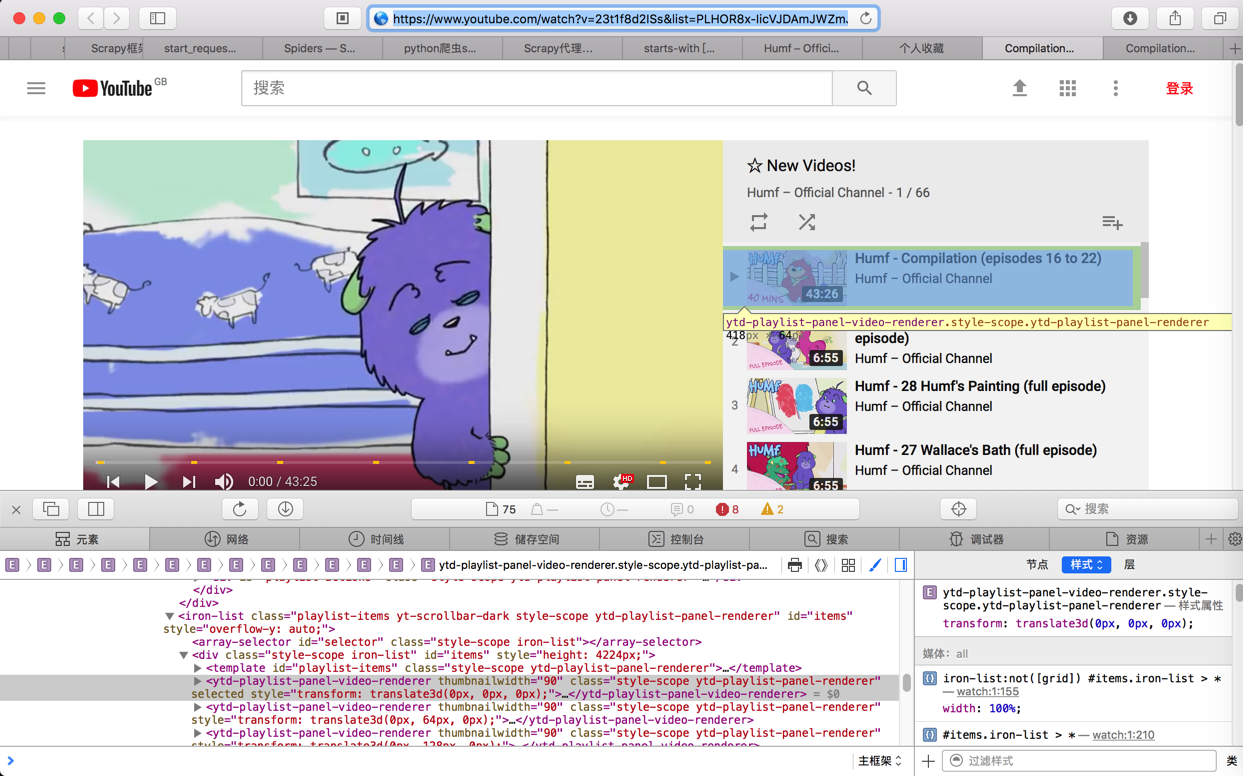
Task: Click the inspector download web archive icon
Action: 285,509
